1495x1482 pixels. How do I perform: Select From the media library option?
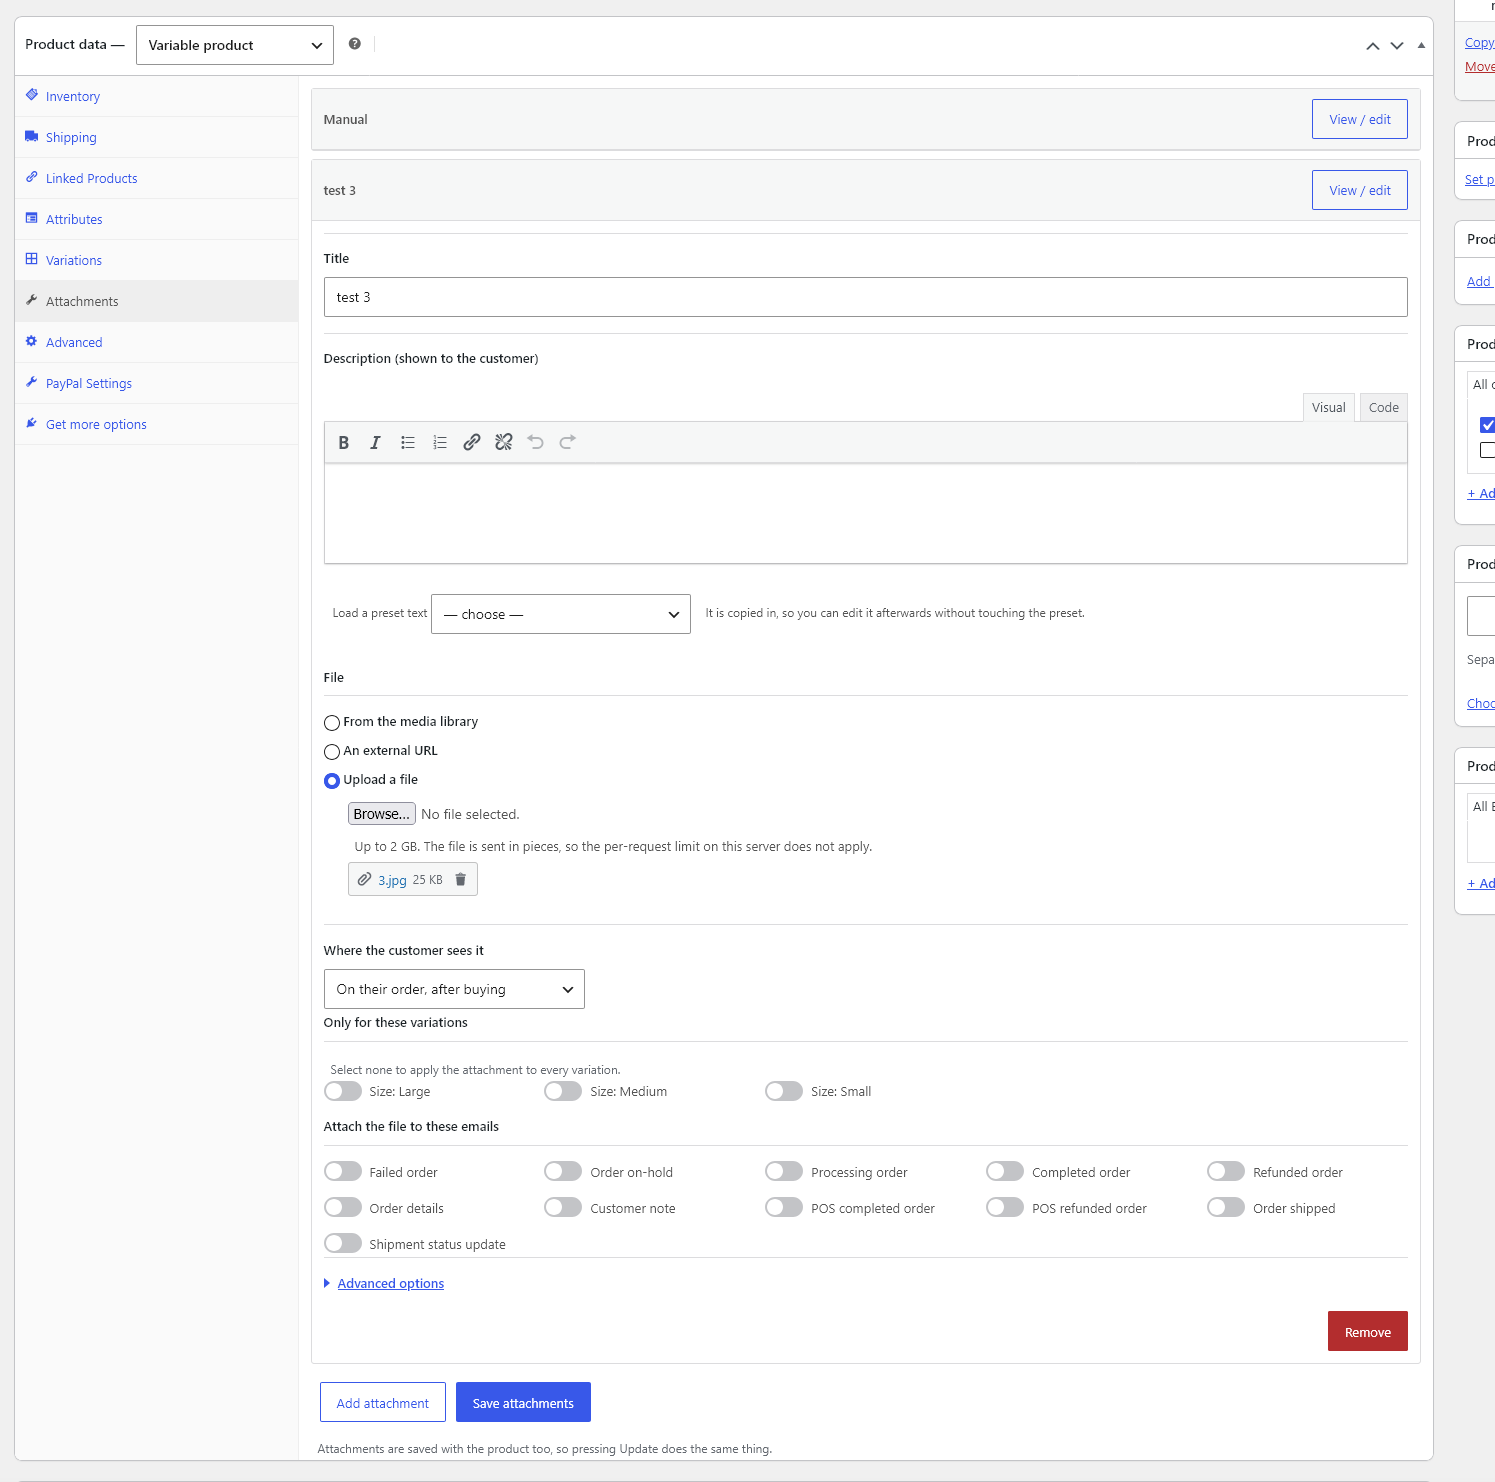[x=332, y=723]
